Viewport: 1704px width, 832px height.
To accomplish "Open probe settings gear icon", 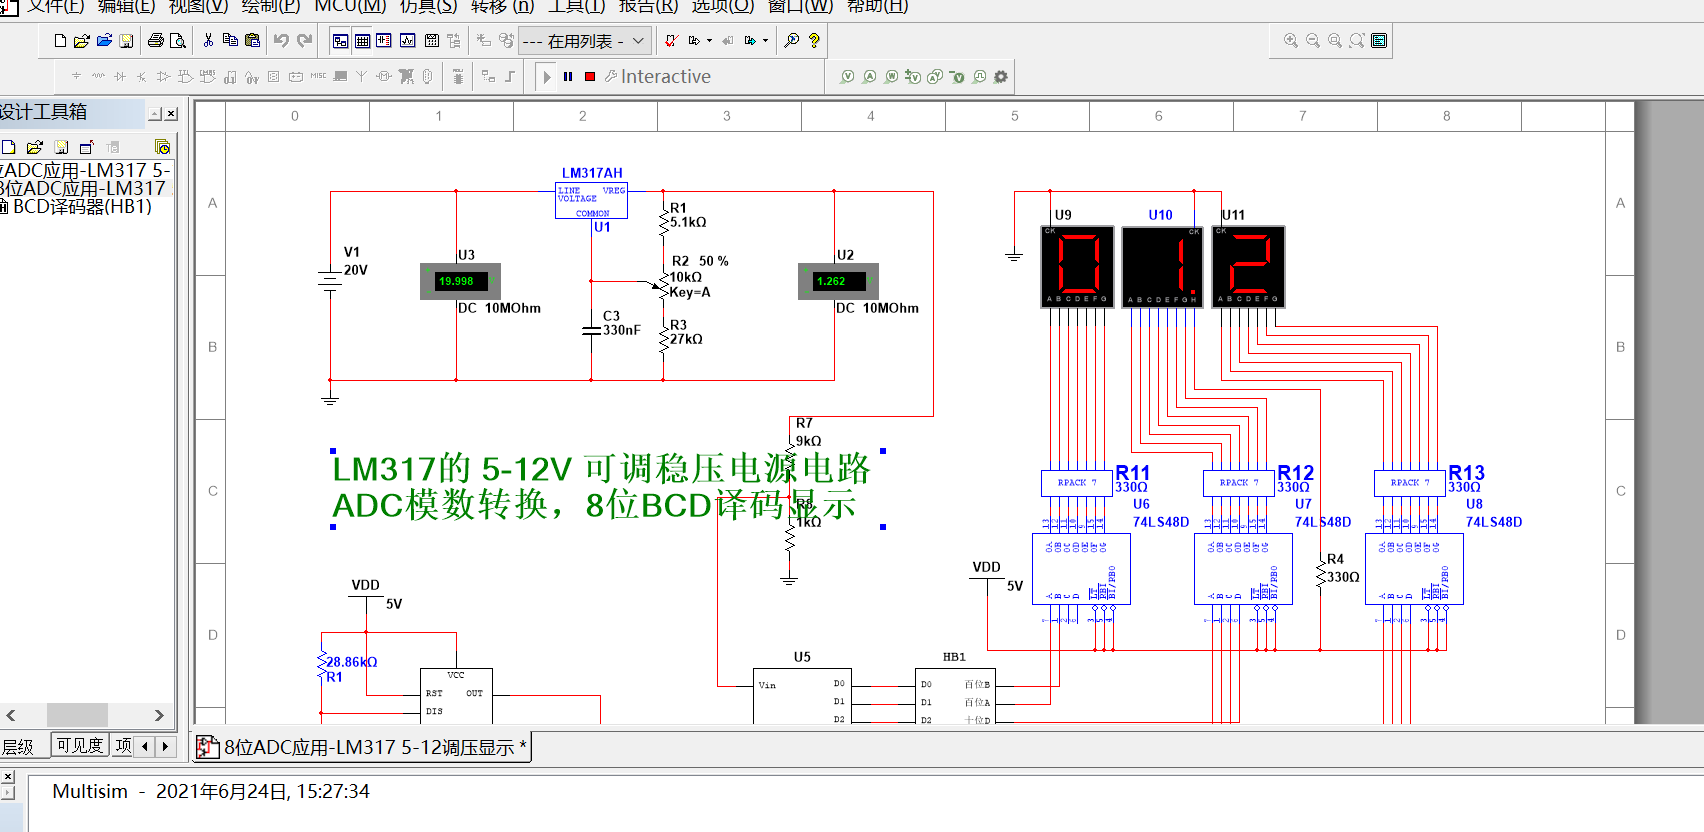I will point(1001,77).
